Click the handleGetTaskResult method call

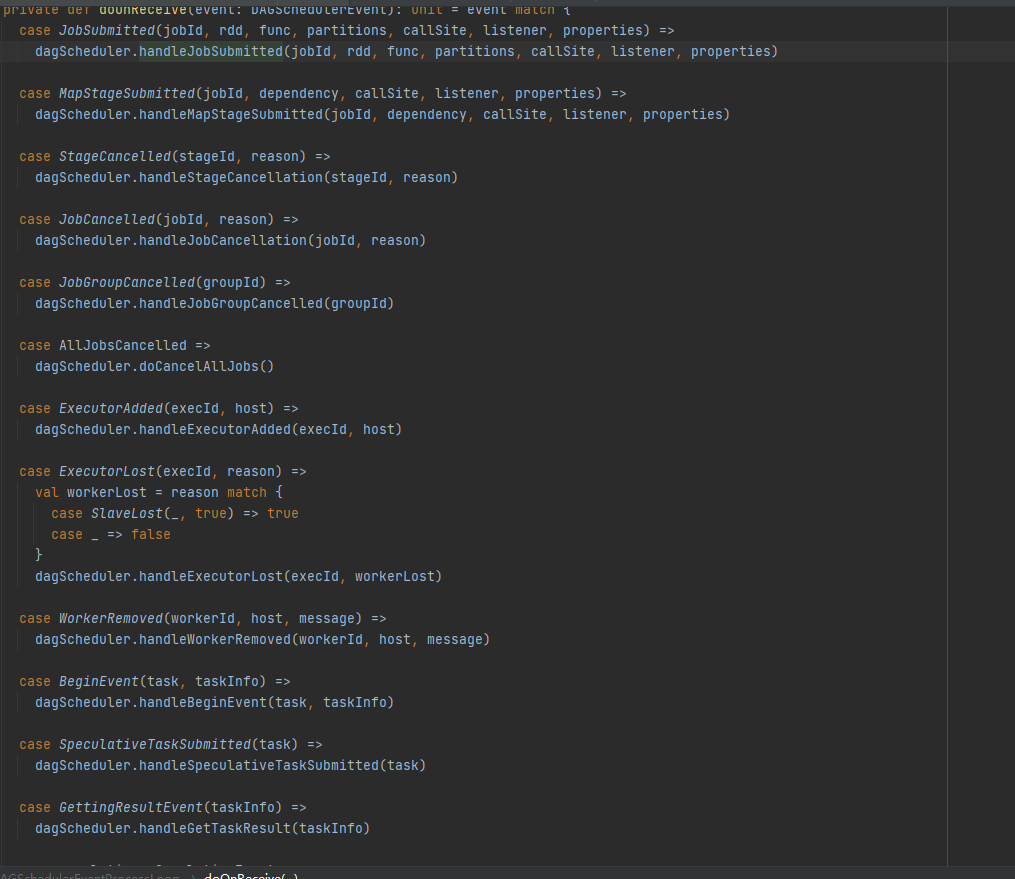(x=215, y=828)
